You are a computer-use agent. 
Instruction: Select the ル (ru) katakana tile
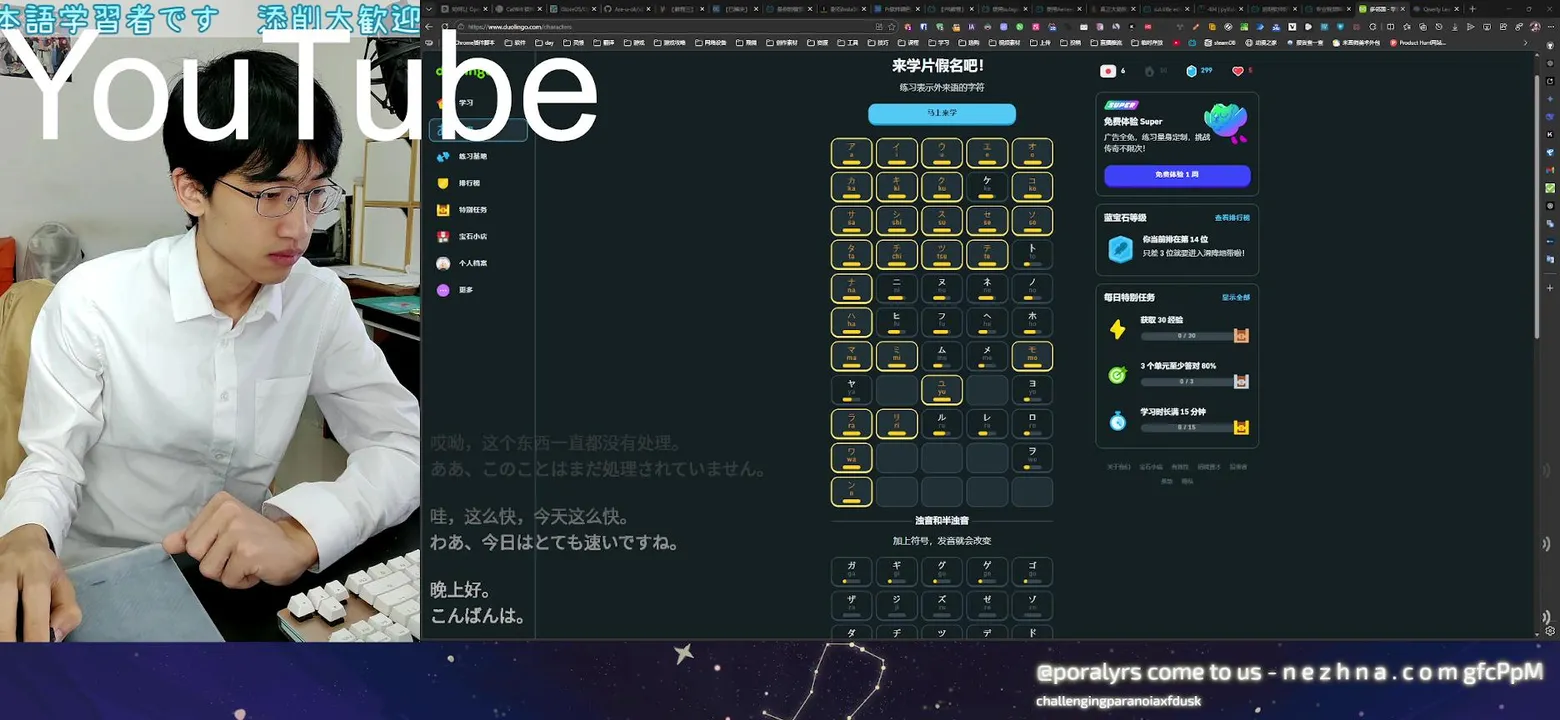coord(941,423)
